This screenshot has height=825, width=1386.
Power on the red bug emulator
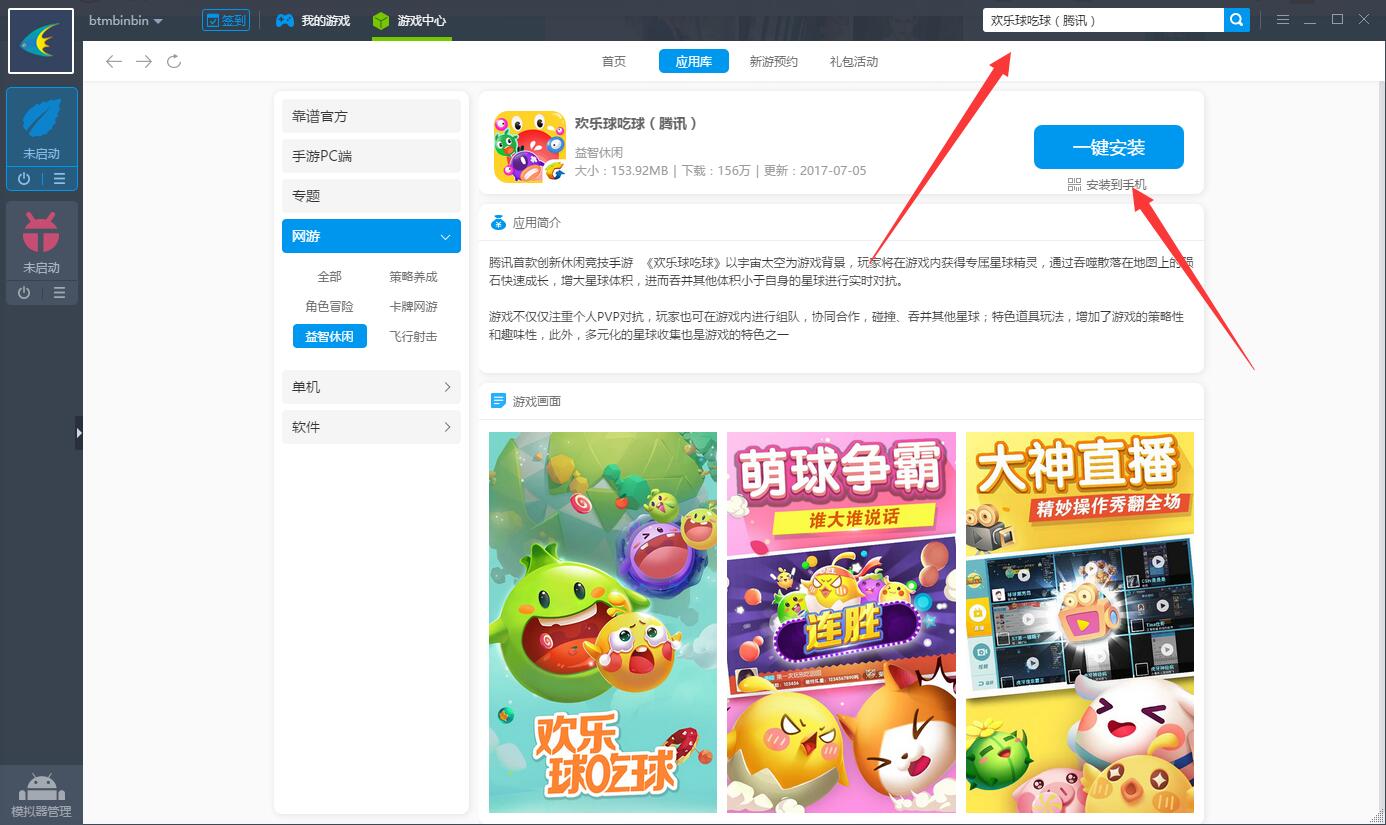click(24, 292)
